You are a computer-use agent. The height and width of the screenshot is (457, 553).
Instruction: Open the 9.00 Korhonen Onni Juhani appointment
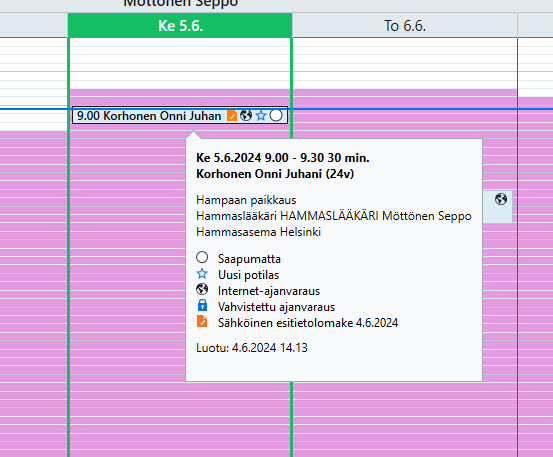click(180, 115)
